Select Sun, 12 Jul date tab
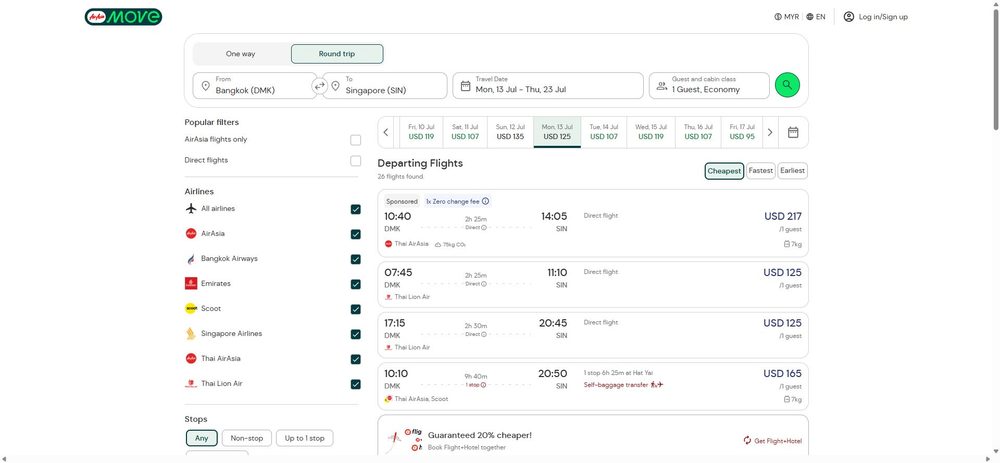1000x463 pixels. point(510,132)
